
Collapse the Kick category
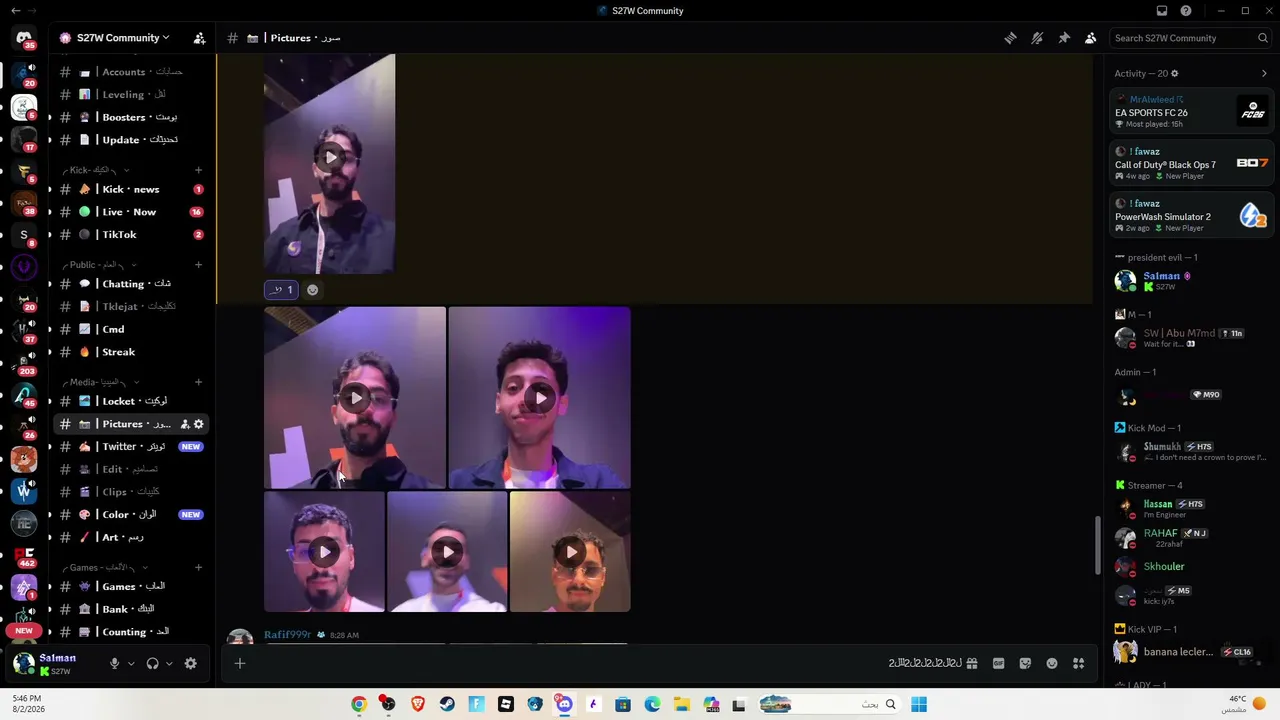tap(95, 170)
